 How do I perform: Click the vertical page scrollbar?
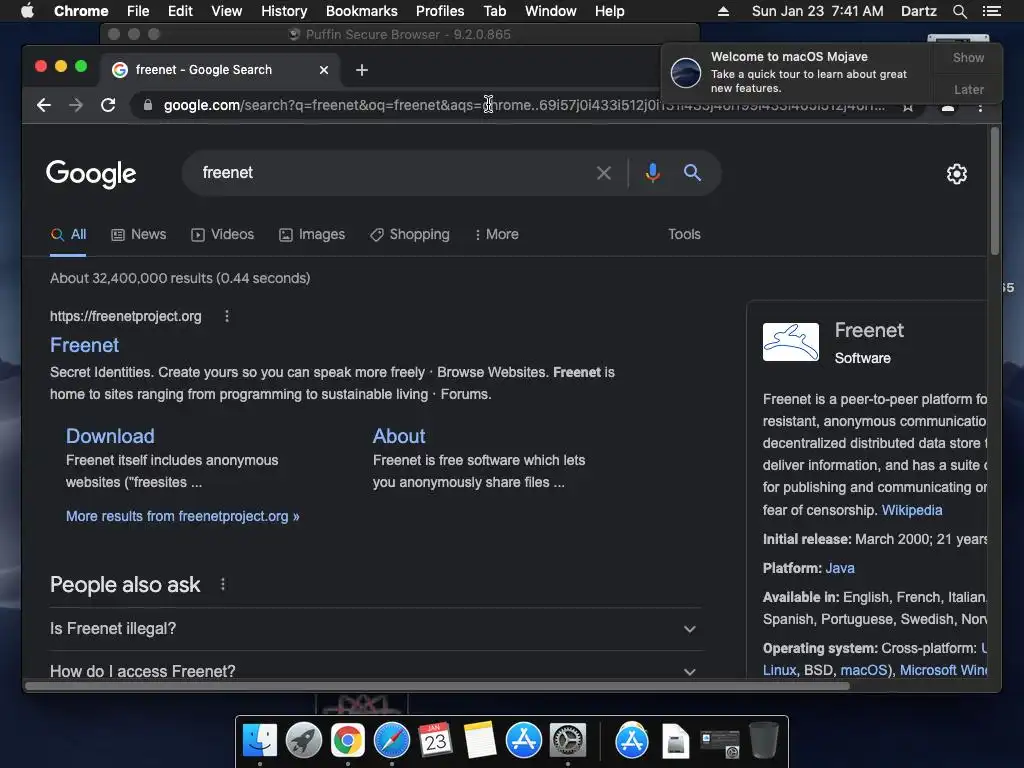click(x=995, y=191)
